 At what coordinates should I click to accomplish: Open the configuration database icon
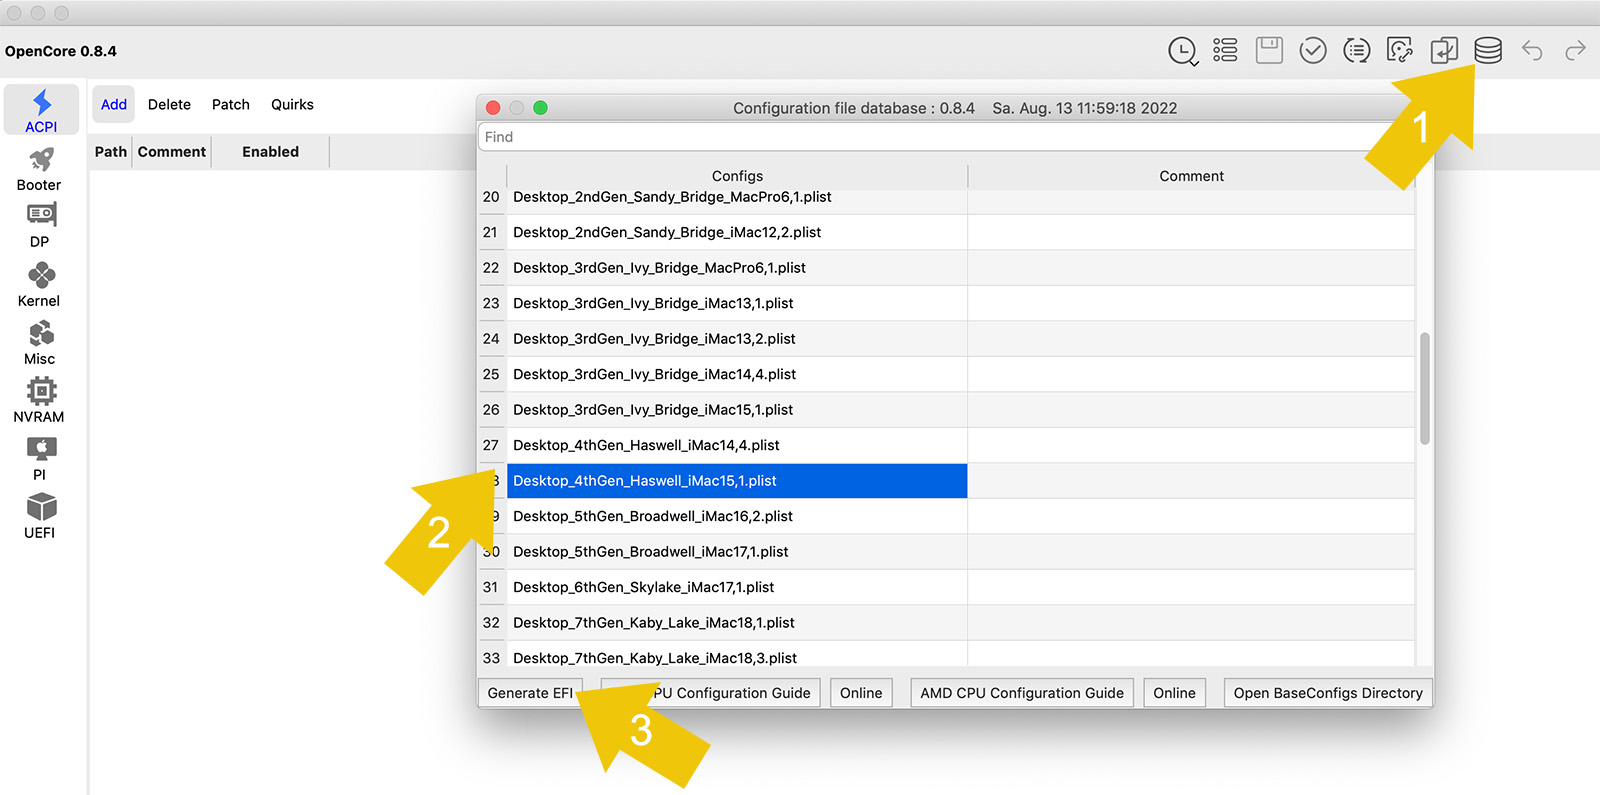point(1488,50)
